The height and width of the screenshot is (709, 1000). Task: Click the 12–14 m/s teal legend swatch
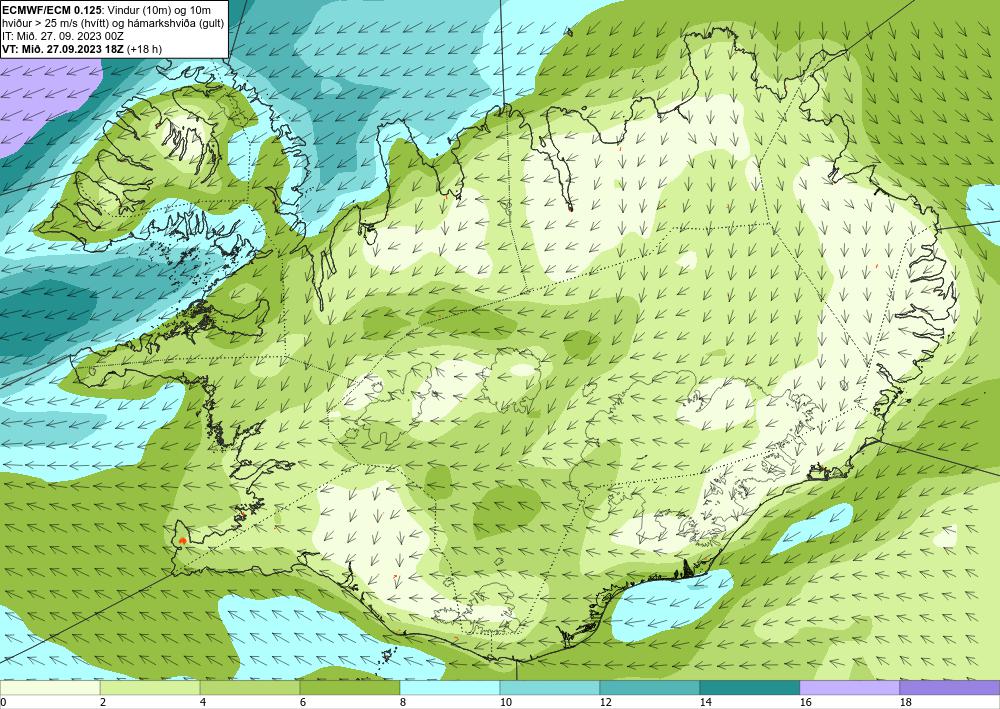(x=649, y=688)
